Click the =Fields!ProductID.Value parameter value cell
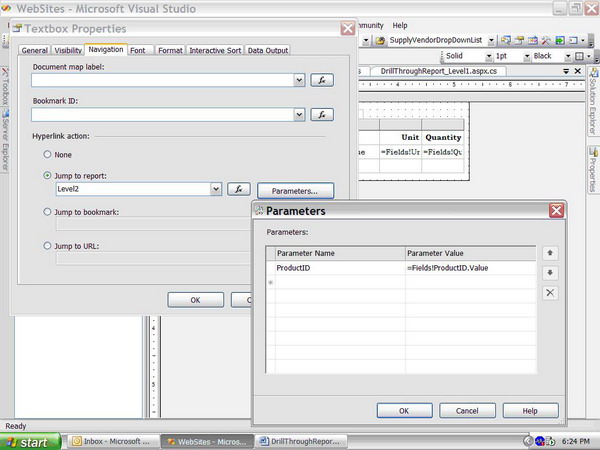Image resolution: width=600 pixels, height=450 pixels. point(471,268)
